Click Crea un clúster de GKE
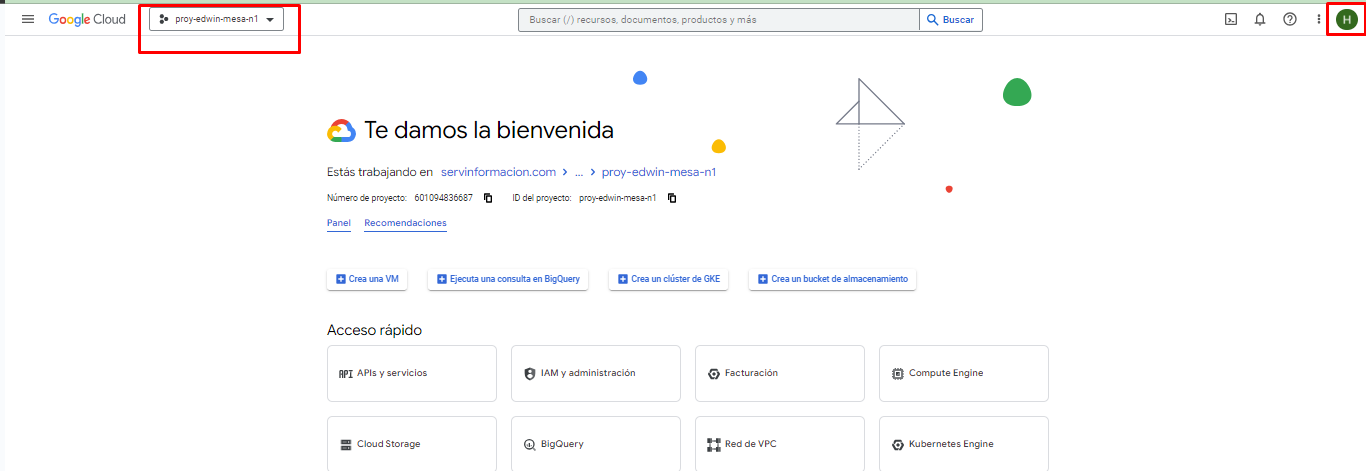The image size is (1366, 471). (x=669, y=279)
